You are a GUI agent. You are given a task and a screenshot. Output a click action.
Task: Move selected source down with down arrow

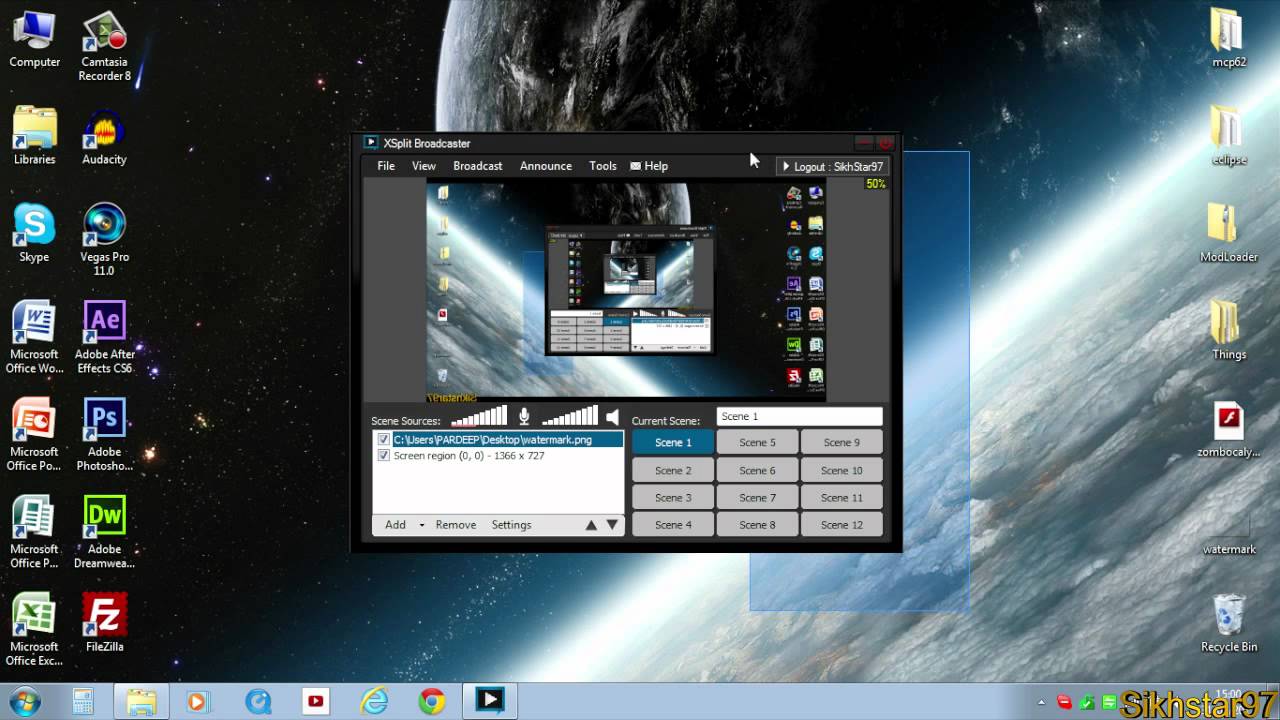(x=612, y=525)
